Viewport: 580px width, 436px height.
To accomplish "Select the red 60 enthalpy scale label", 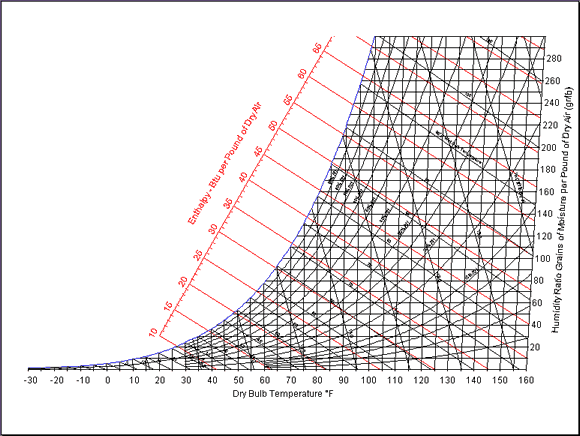I will point(303,74).
